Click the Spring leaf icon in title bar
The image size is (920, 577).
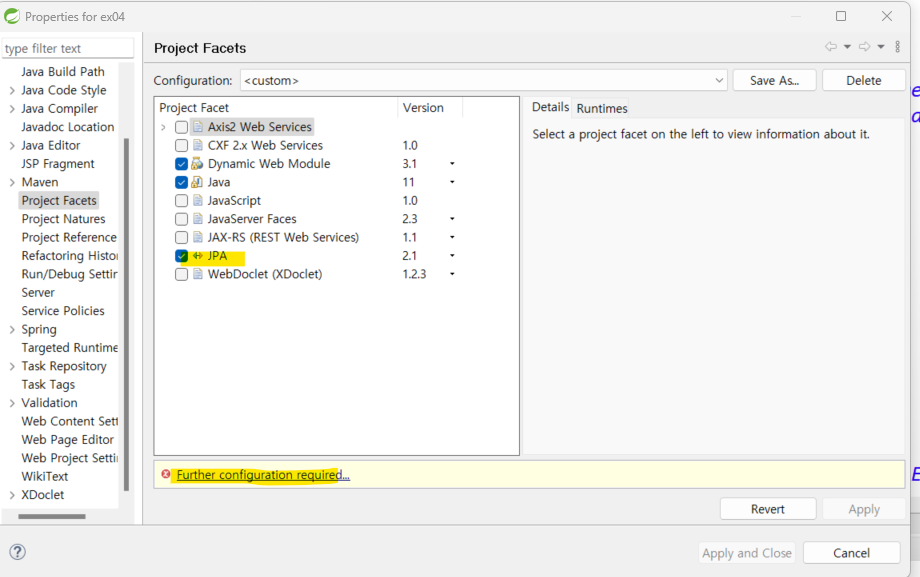[x=12, y=16]
